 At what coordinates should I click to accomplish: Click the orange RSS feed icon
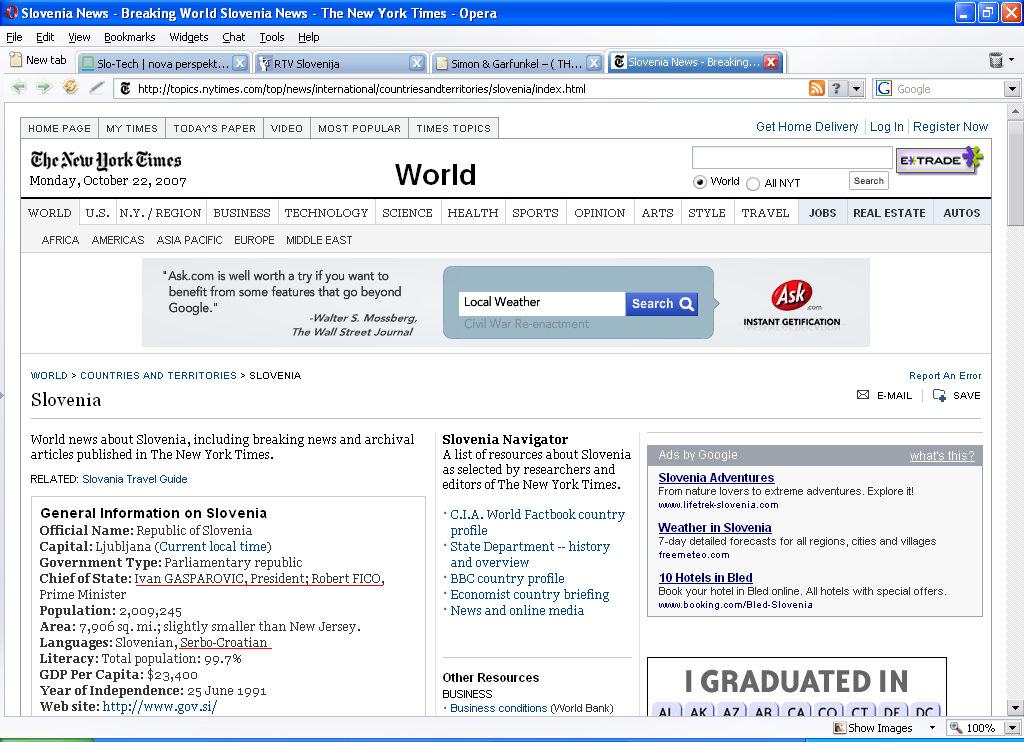click(x=816, y=88)
